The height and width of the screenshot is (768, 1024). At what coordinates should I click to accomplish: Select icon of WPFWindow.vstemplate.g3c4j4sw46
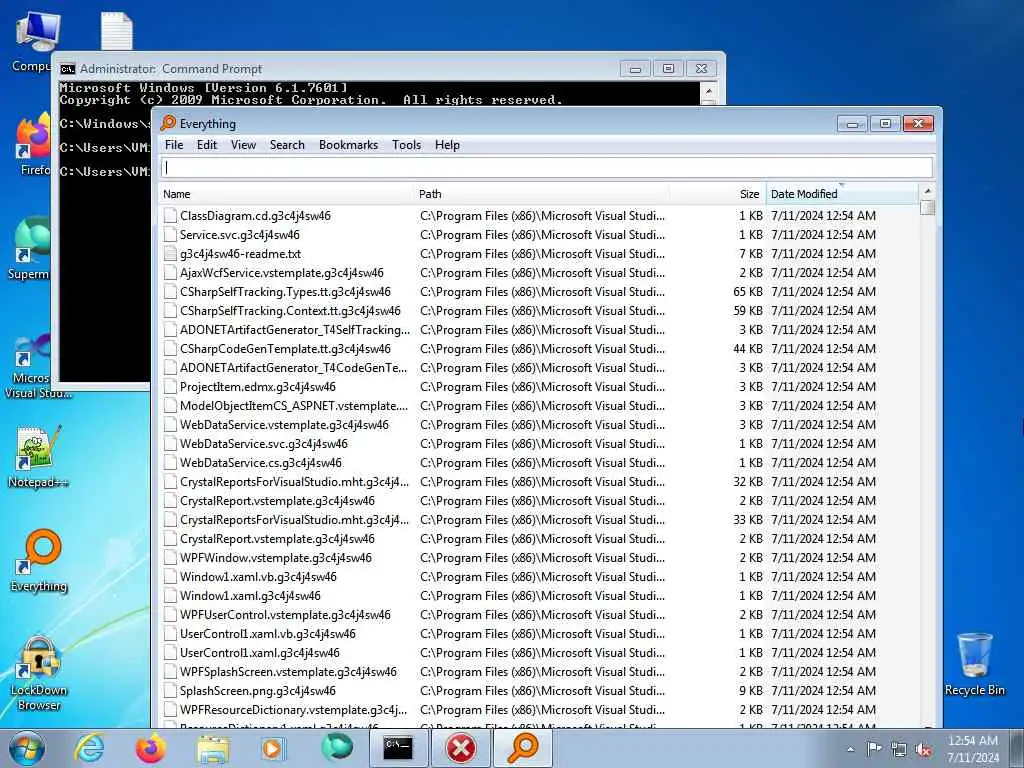(170, 558)
